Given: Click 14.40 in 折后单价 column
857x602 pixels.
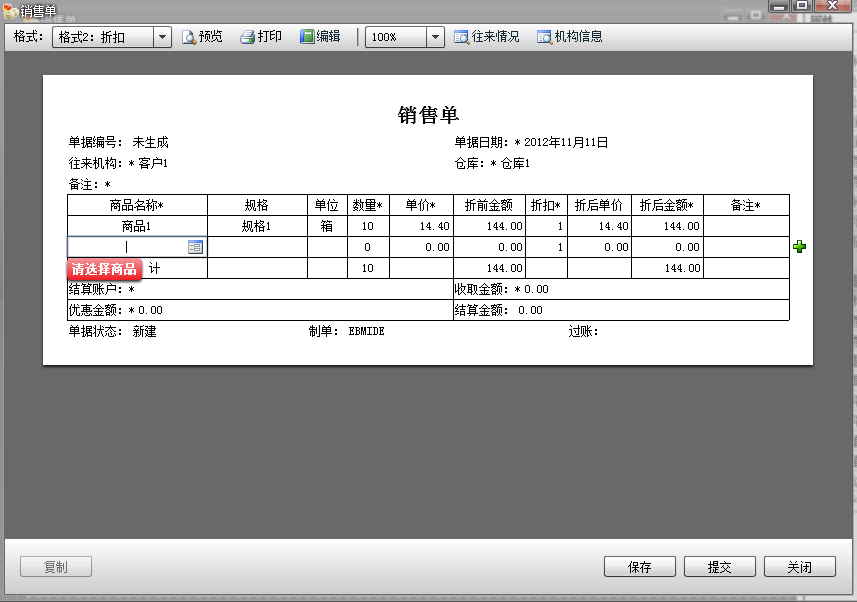Looking at the screenshot, I should click(600, 226).
